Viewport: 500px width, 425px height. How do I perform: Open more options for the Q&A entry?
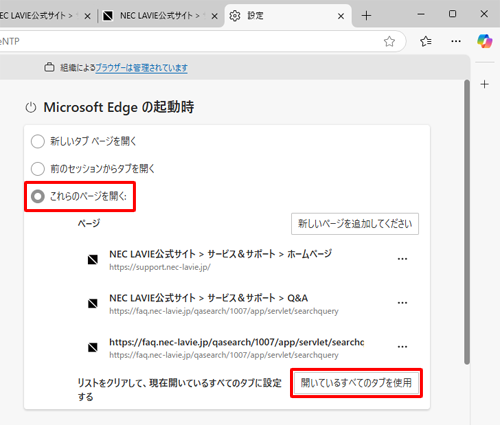click(x=402, y=303)
